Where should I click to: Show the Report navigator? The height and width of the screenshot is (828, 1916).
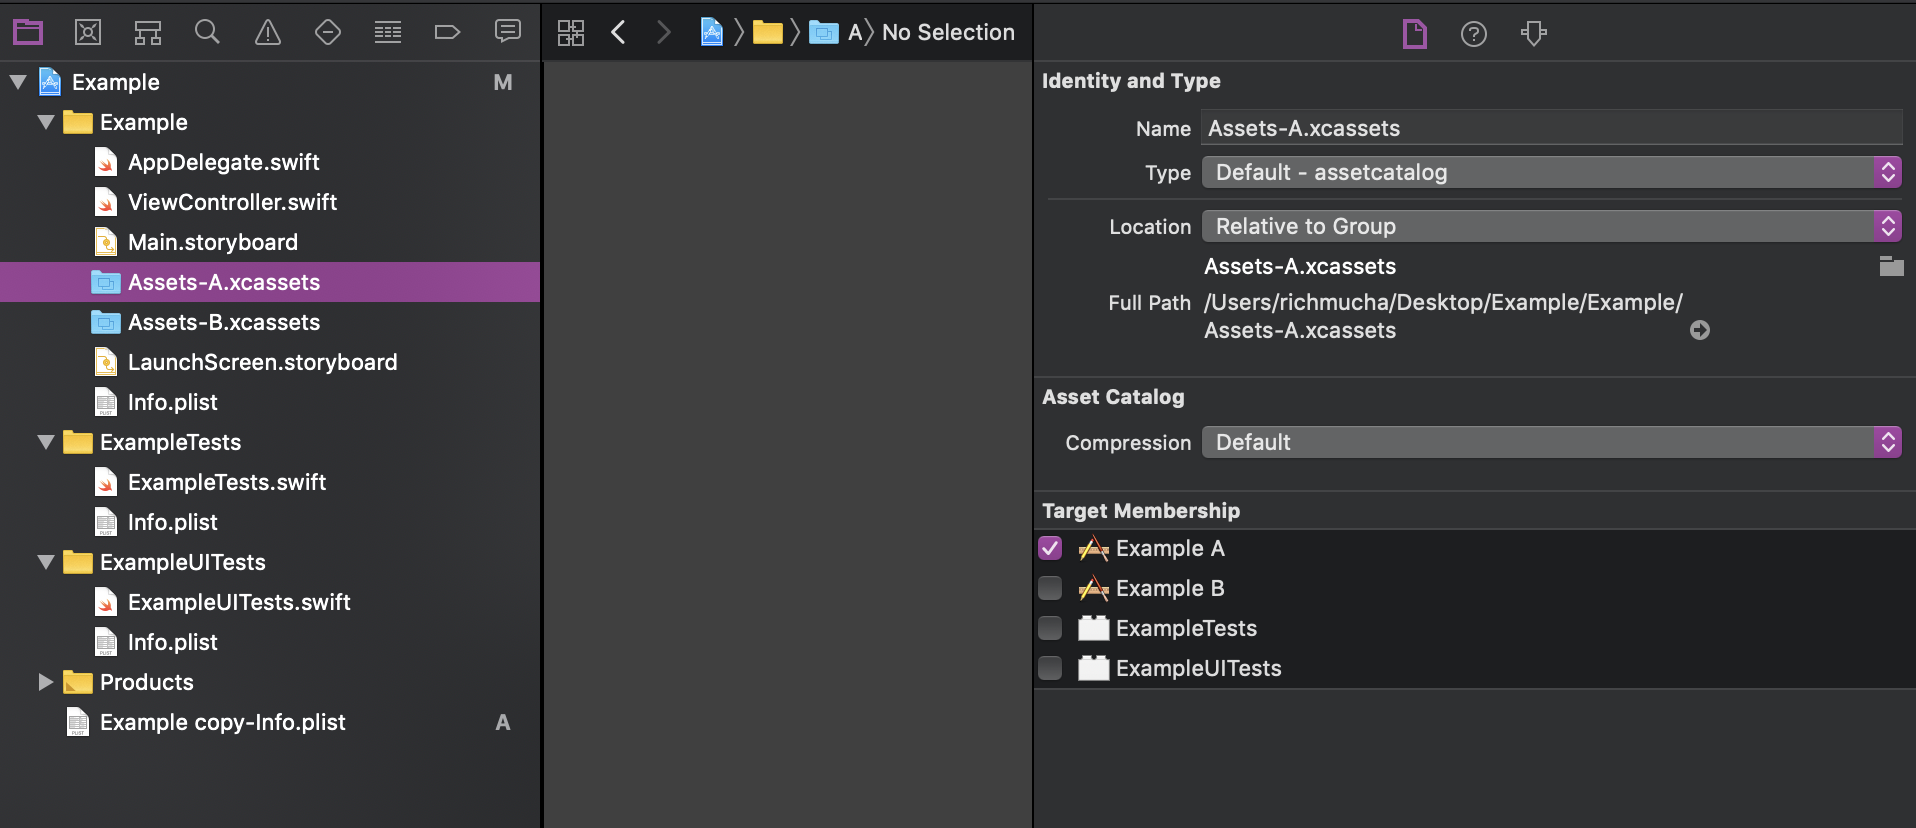click(507, 33)
